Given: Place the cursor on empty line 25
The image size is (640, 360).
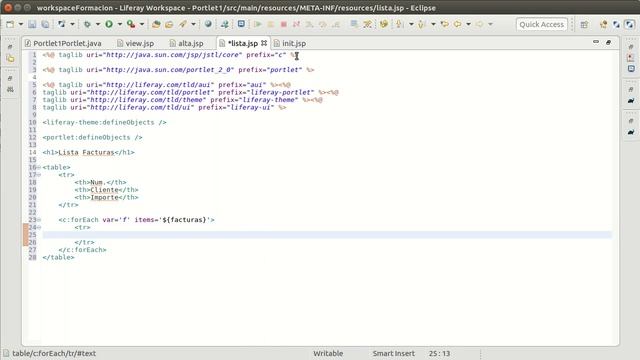Looking at the screenshot, I should click(327, 235).
